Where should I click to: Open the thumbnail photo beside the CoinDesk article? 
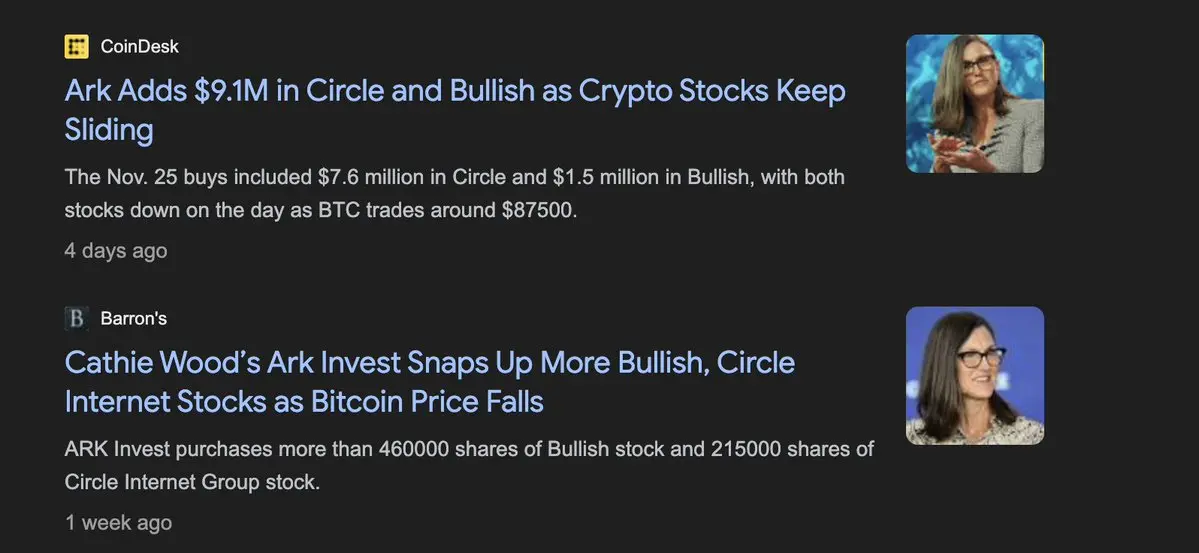975,103
